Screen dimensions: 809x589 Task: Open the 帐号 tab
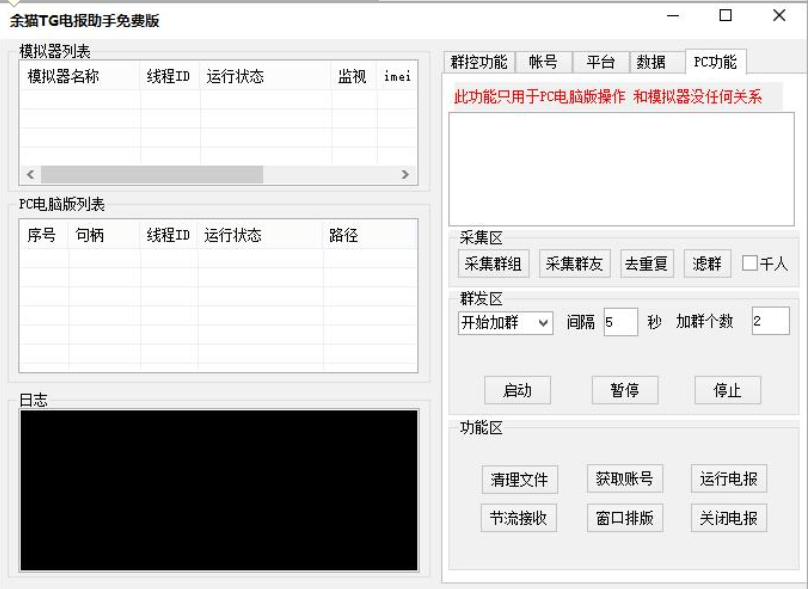pyautogui.click(x=543, y=62)
